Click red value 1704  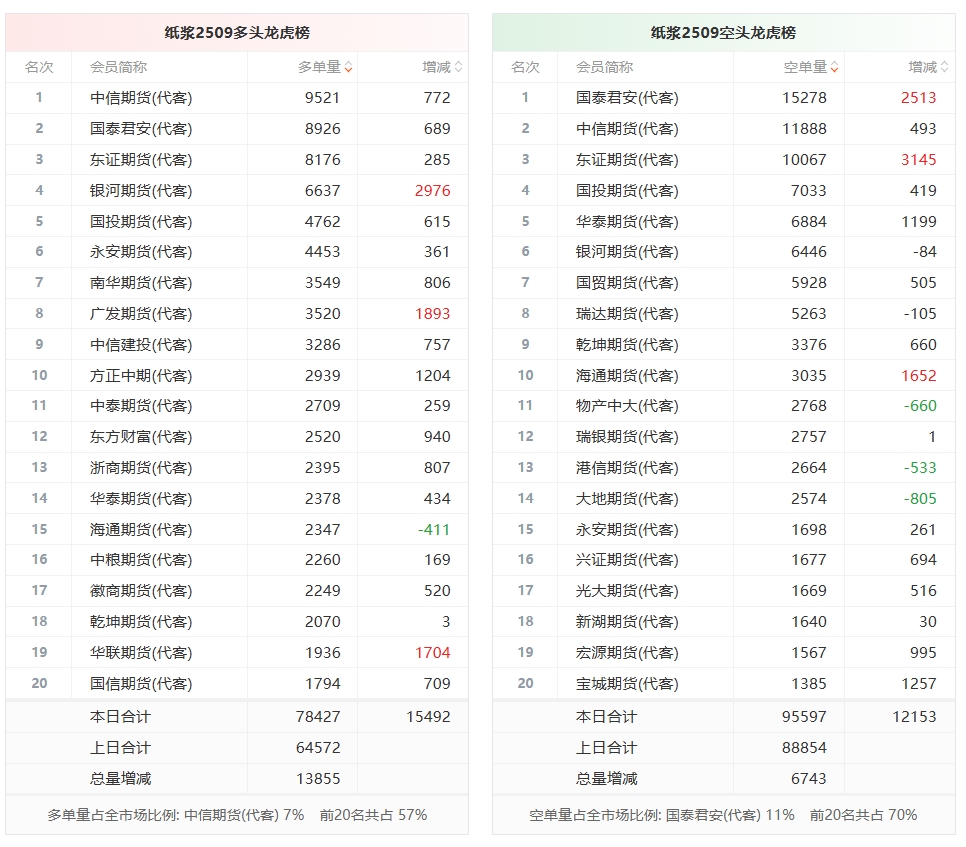click(x=432, y=652)
